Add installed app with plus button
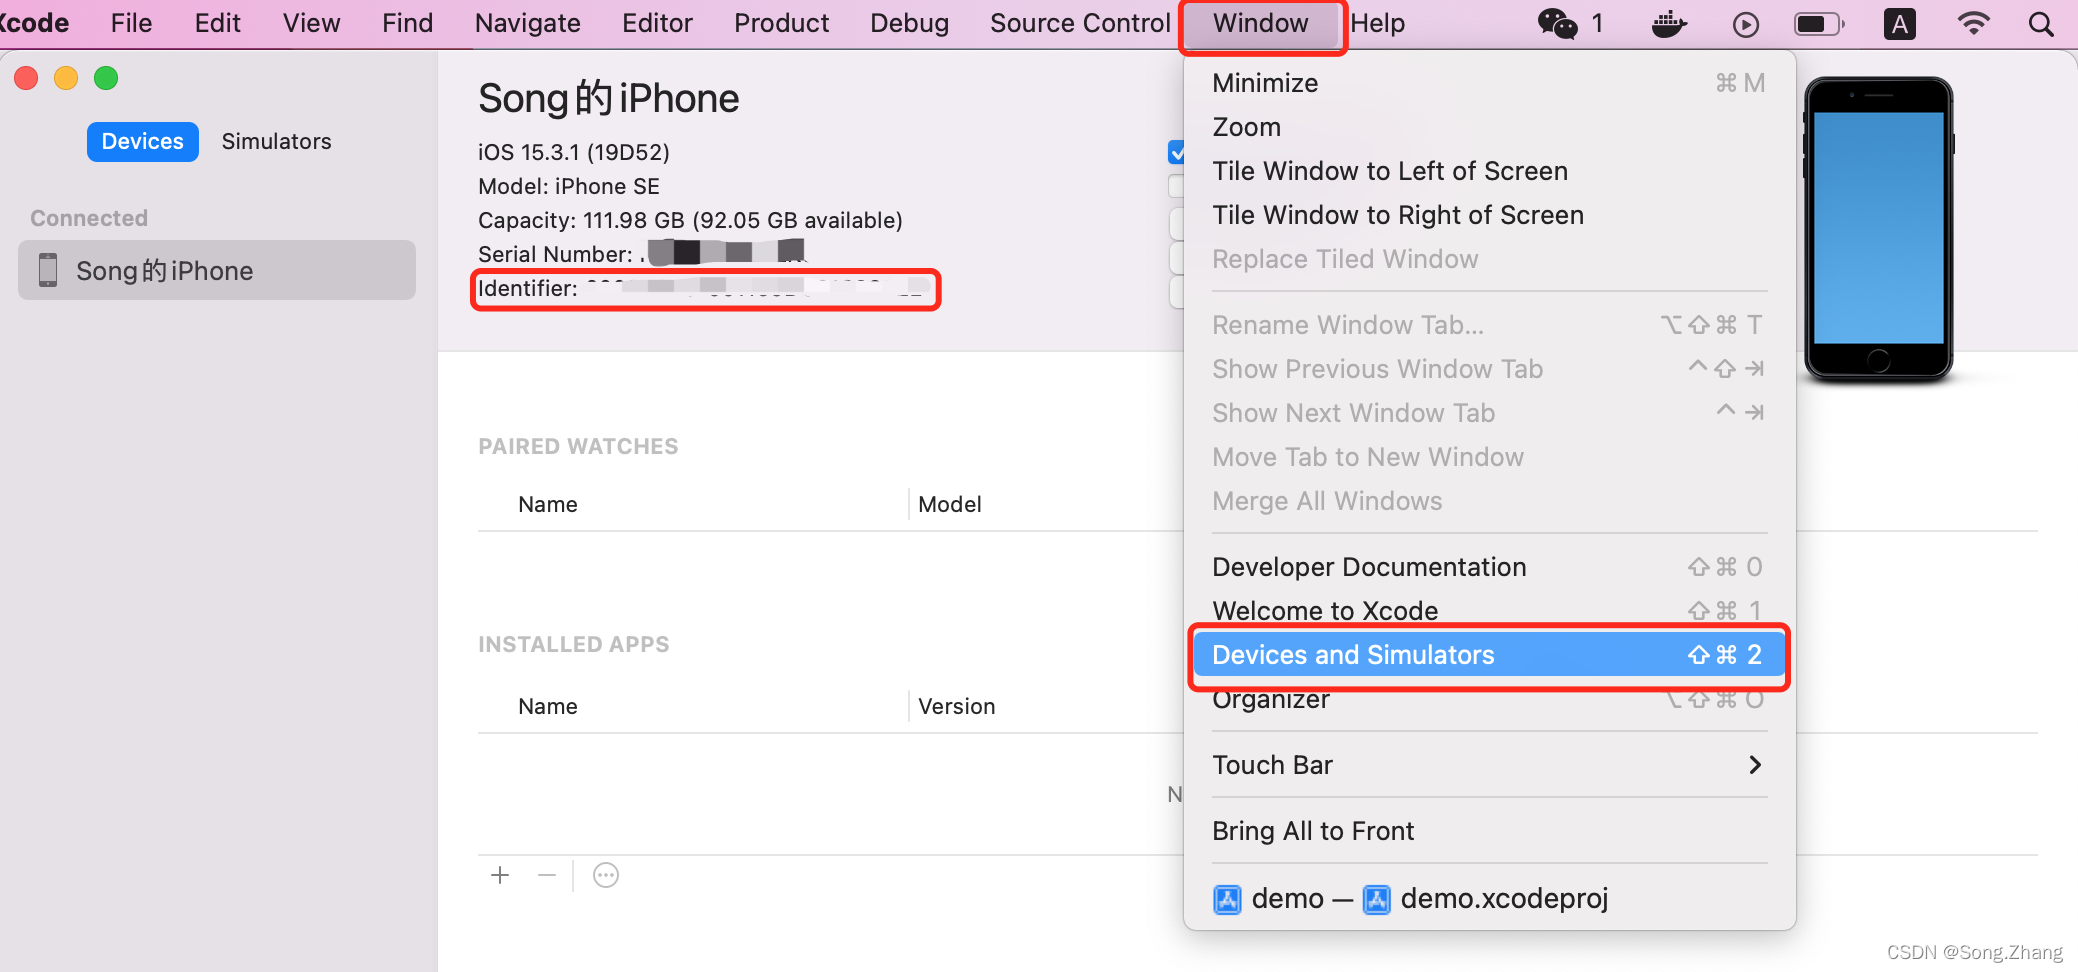Viewport: 2078px width, 972px height. click(500, 876)
